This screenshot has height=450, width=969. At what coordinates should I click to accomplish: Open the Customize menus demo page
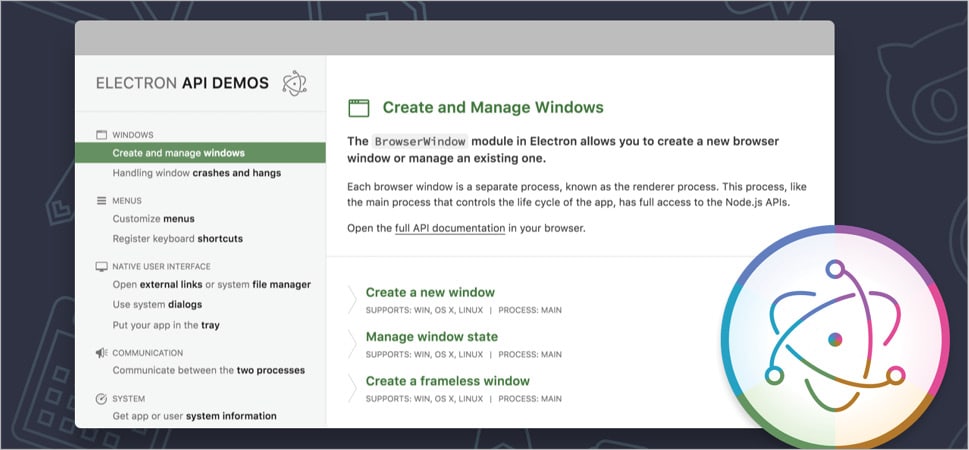point(153,219)
